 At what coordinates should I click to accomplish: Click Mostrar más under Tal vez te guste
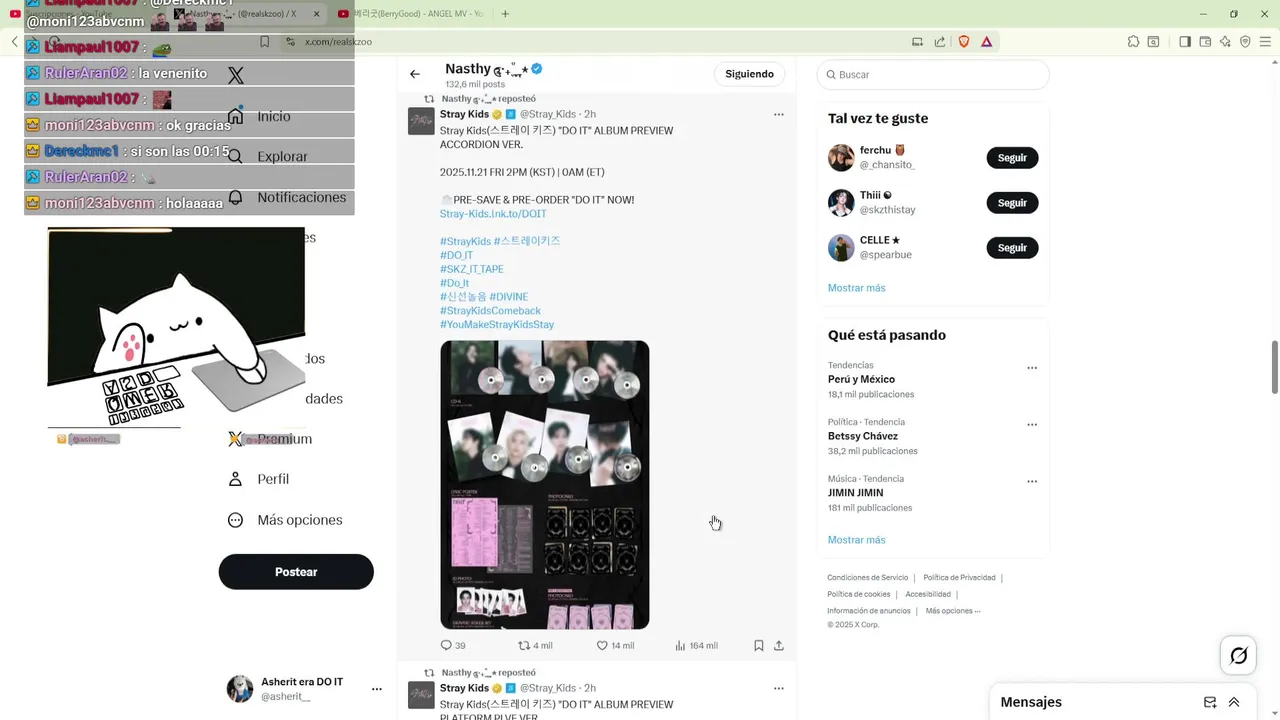pos(856,288)
